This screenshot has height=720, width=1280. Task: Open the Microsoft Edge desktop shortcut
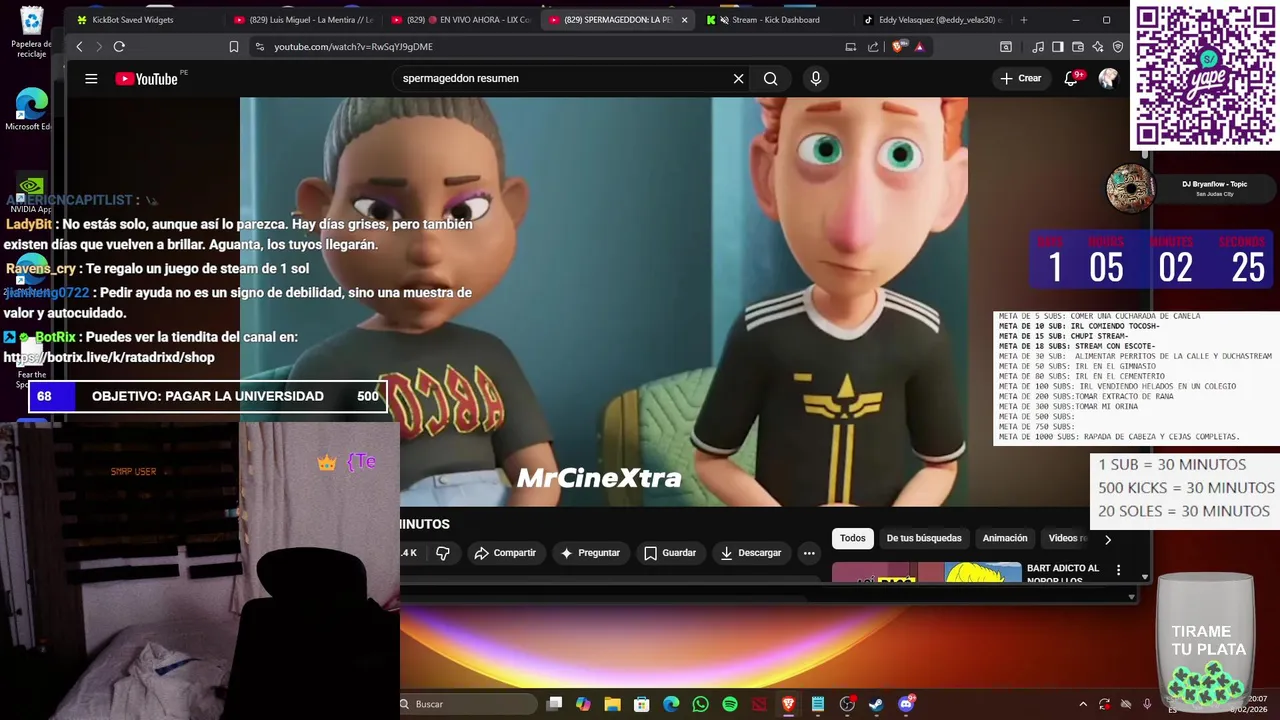30,110
